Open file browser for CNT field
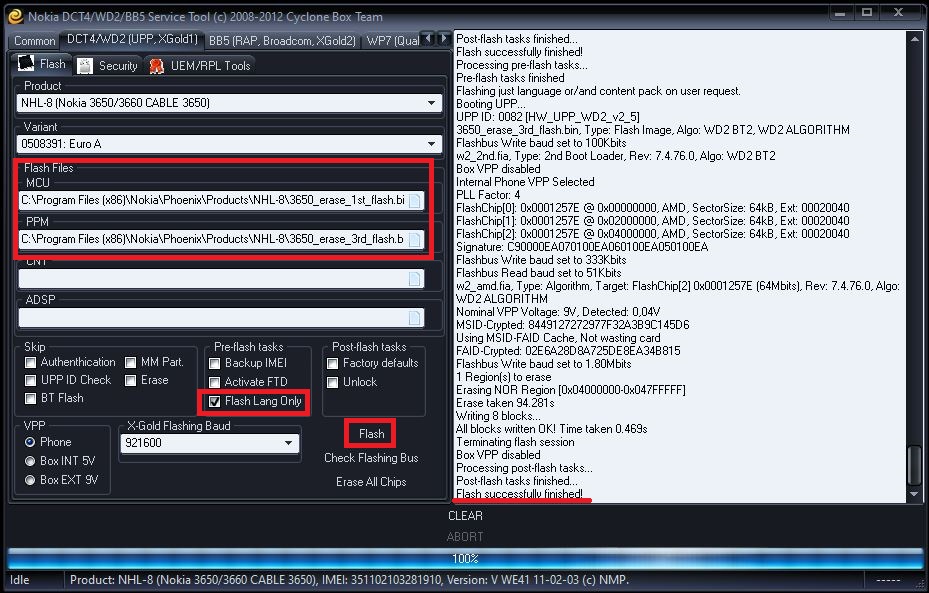The image size is (929, 593). [x=415, y=279]
